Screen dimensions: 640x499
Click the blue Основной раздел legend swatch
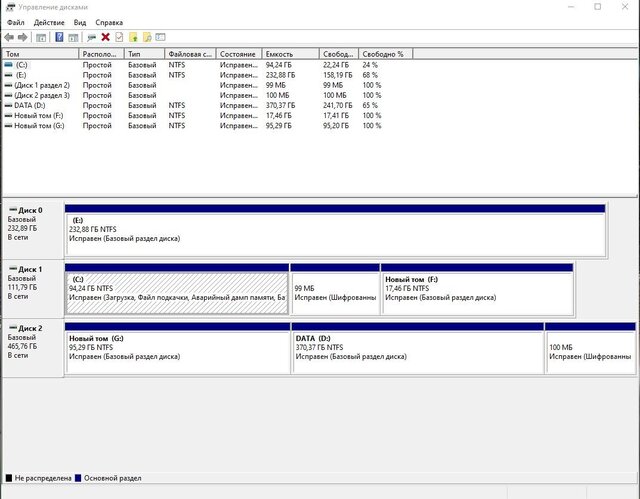pyautogui.click(x=80, y=479)
